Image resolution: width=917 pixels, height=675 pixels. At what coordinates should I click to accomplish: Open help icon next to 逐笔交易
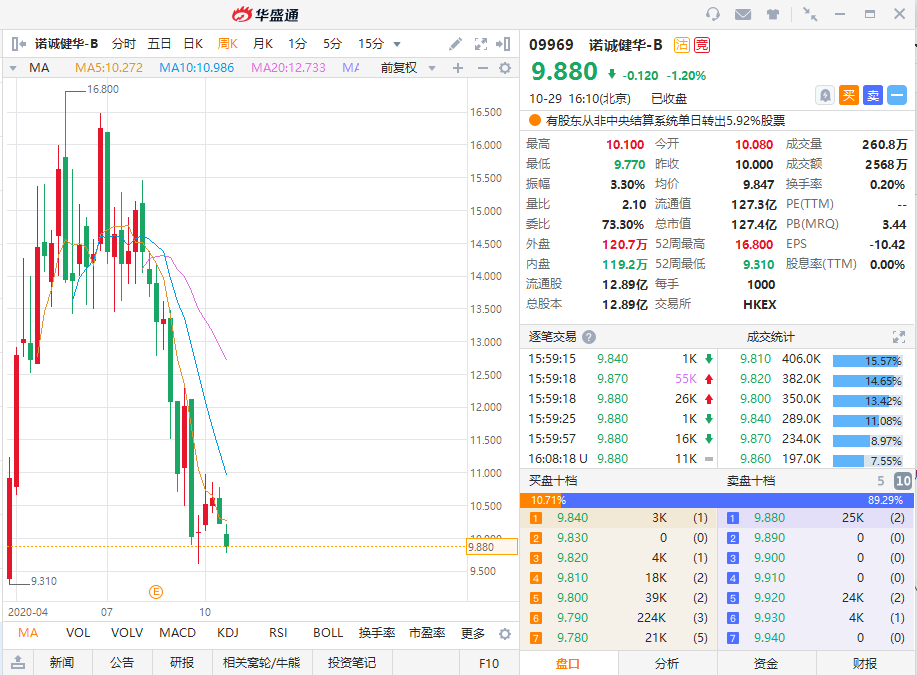(590, 337)
